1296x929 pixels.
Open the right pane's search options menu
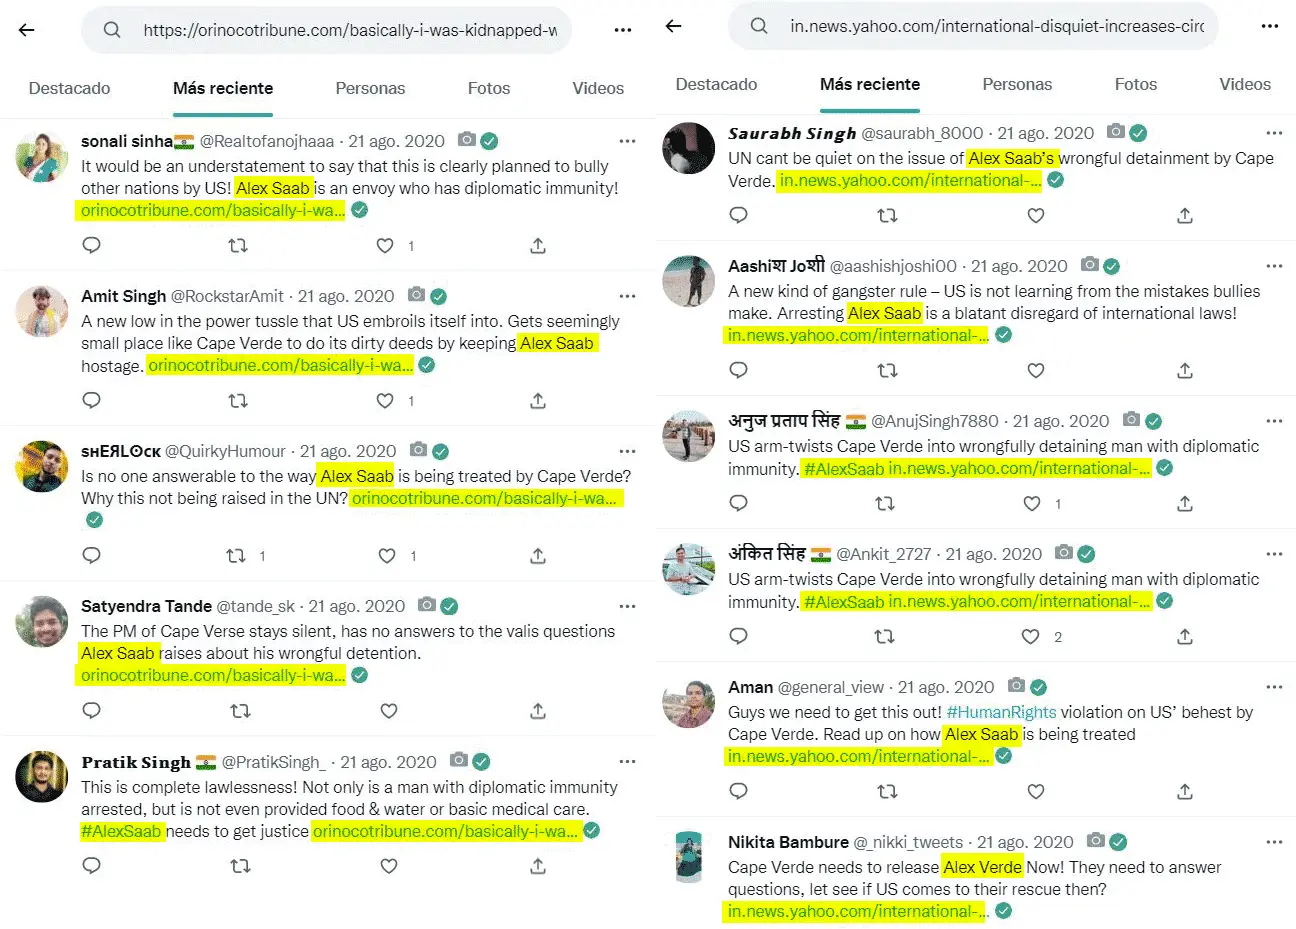pyautogui.click(x=1270, y=26)
